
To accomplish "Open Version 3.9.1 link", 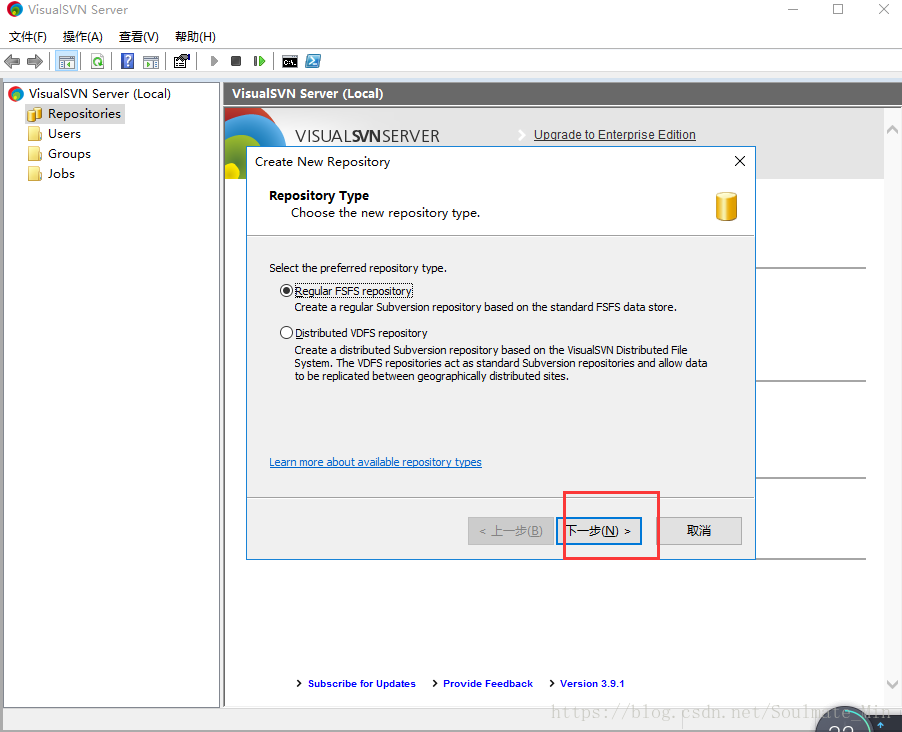I will coord(592,684).
